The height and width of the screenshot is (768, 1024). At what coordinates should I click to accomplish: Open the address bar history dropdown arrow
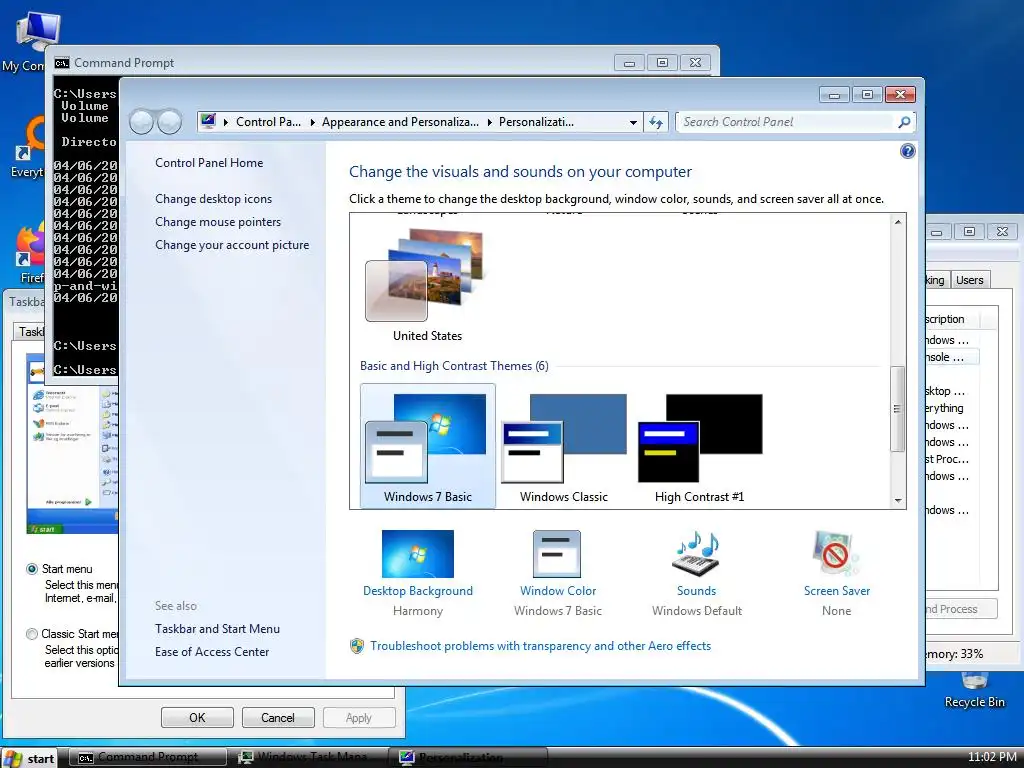point(633,122)
